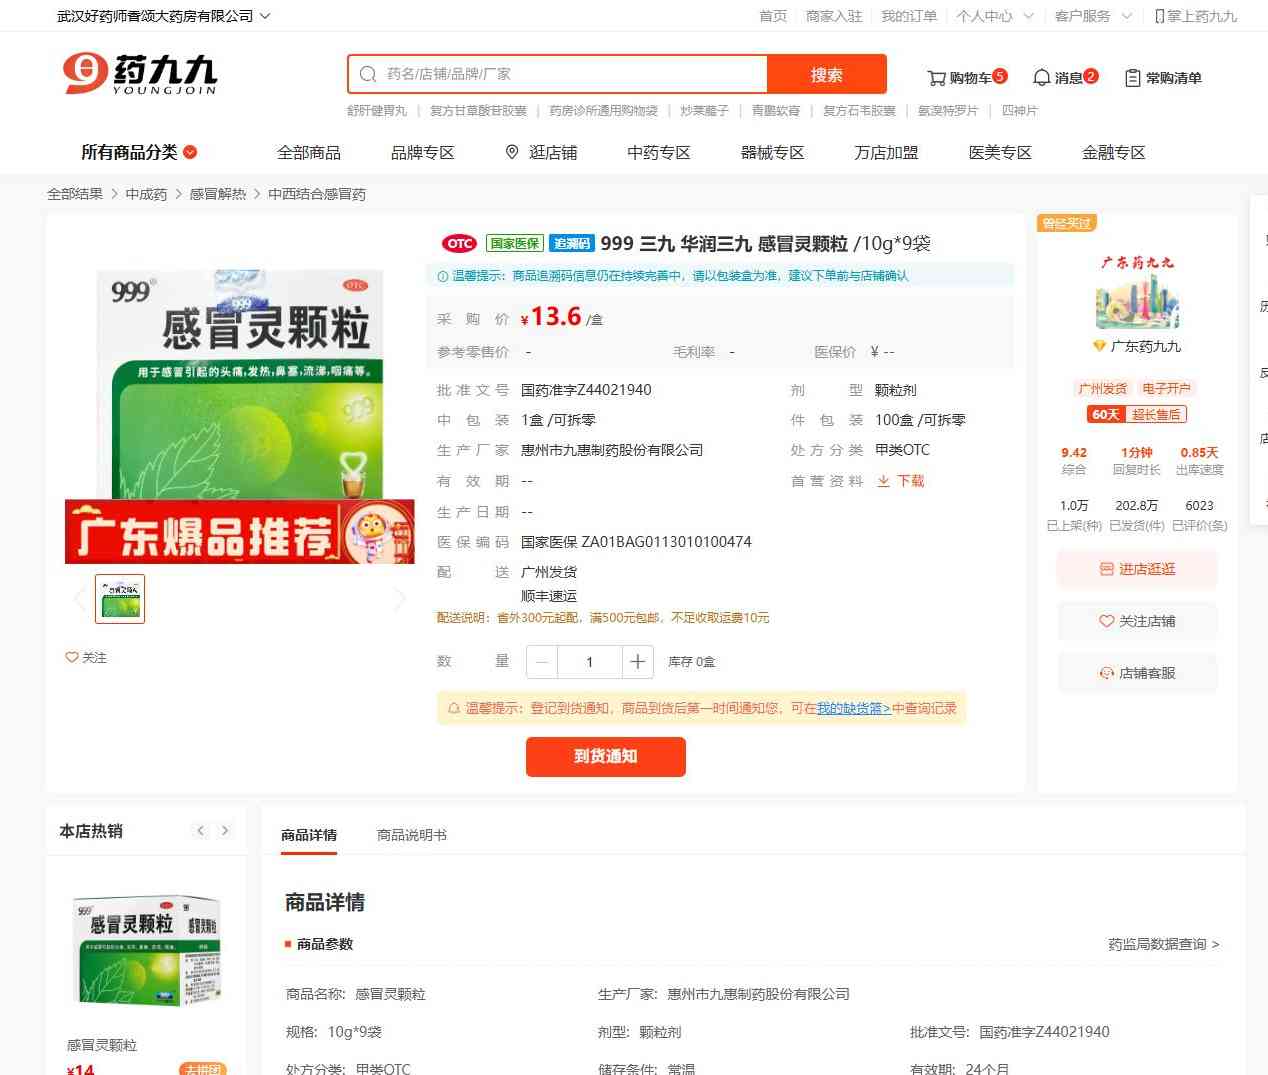Click the 药九九 logo
The width and height of the screenshot is (1268, 1075).
140,74
